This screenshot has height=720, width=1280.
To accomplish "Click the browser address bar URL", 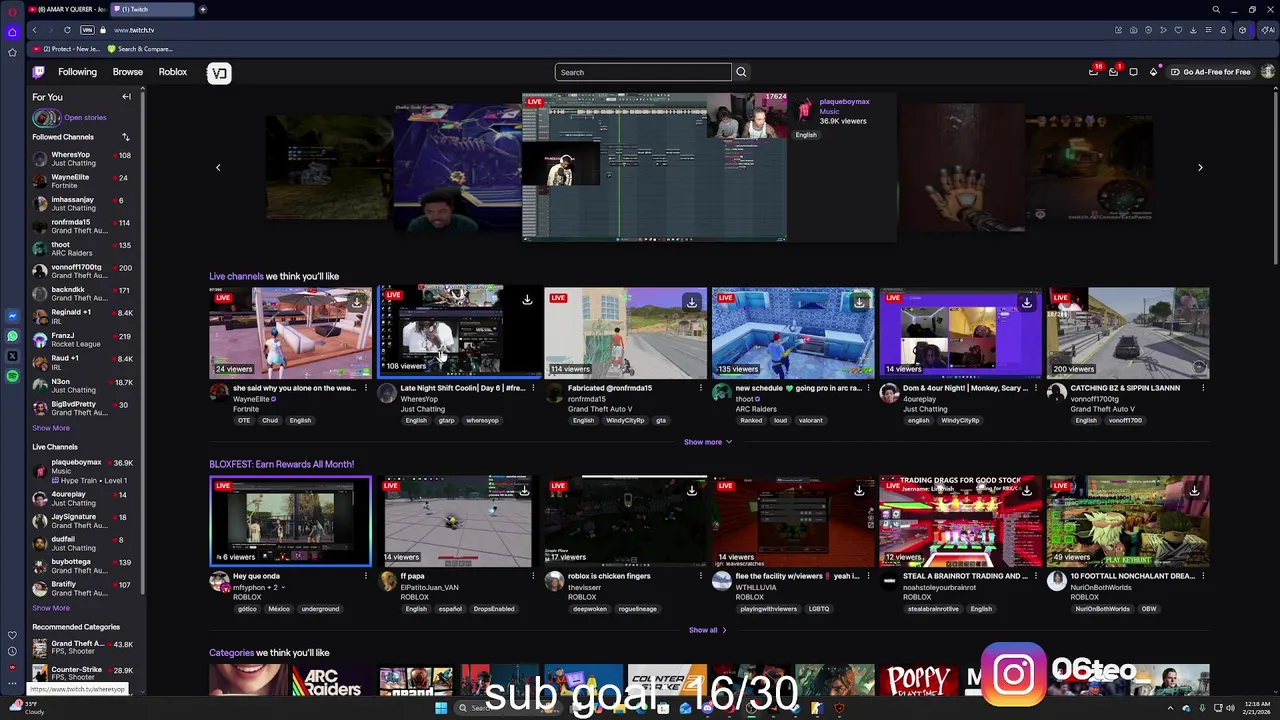I will coord(134,30).
